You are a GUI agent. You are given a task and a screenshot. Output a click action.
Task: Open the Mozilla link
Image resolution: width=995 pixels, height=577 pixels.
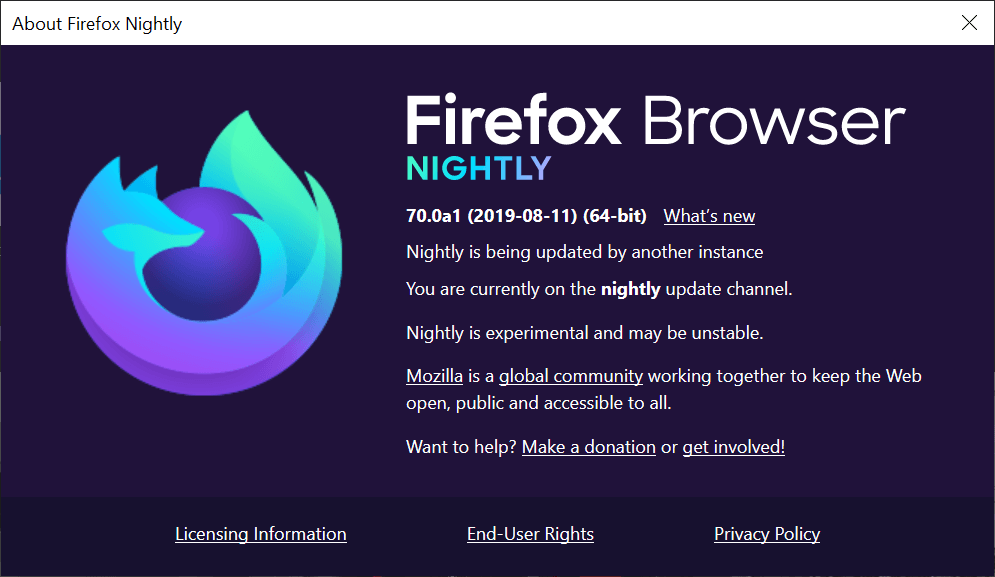[434, 376]
